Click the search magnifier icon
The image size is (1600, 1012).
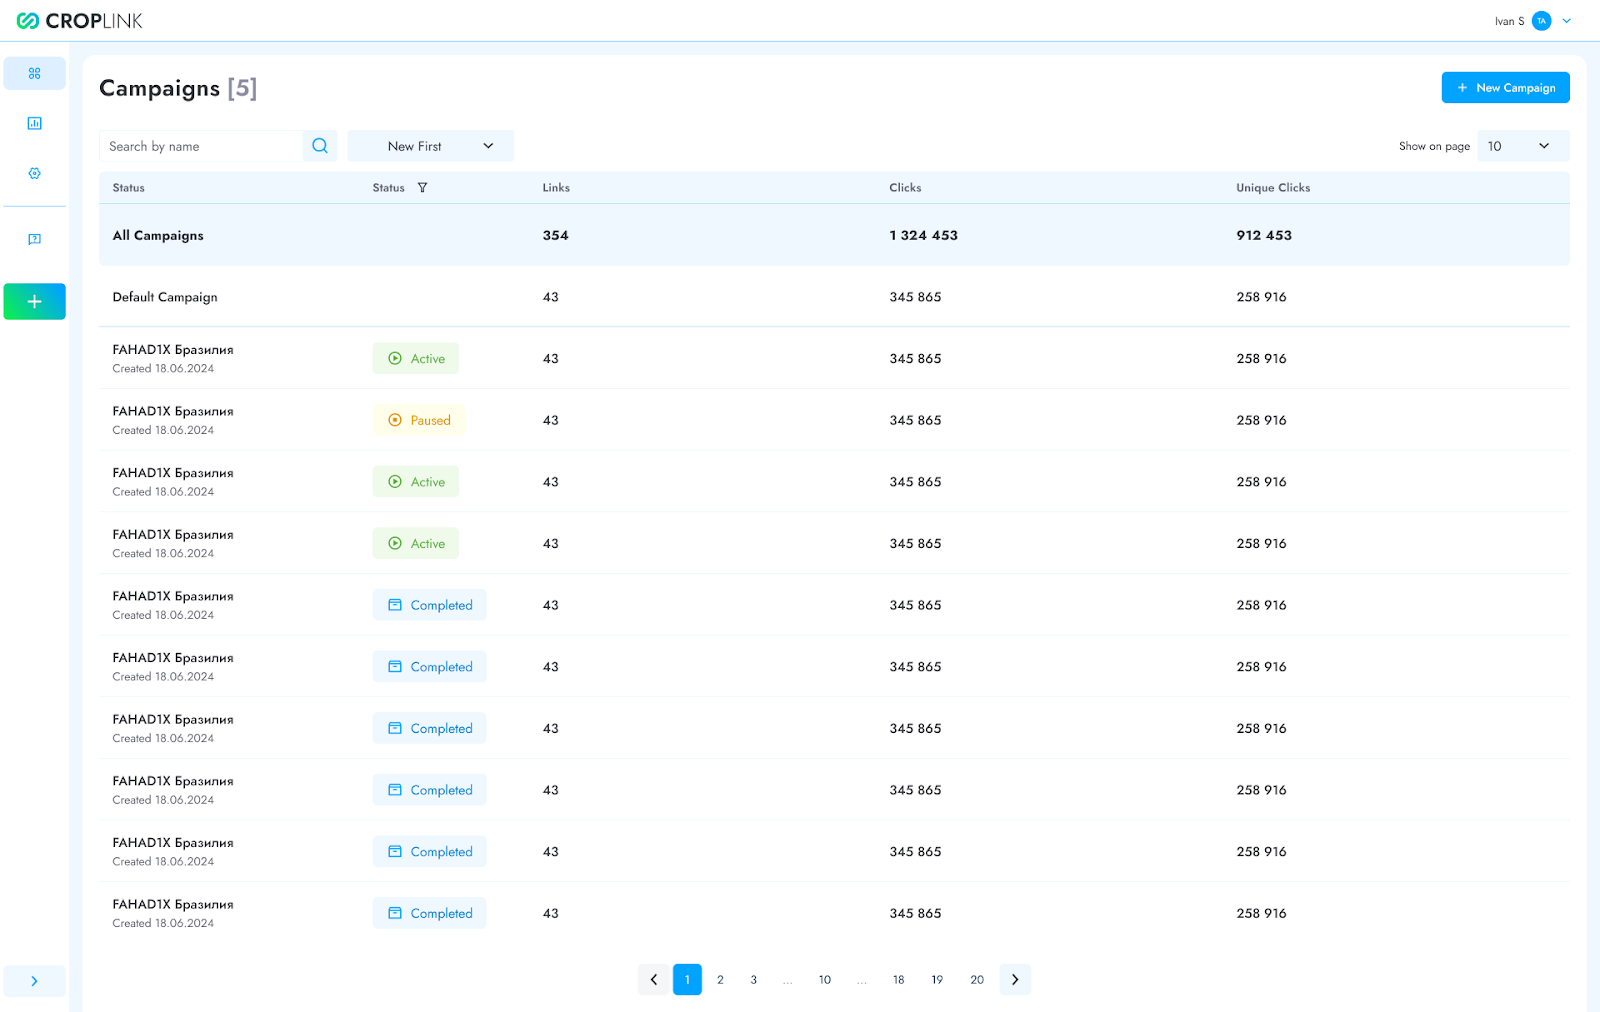click(x=320, y=146)
